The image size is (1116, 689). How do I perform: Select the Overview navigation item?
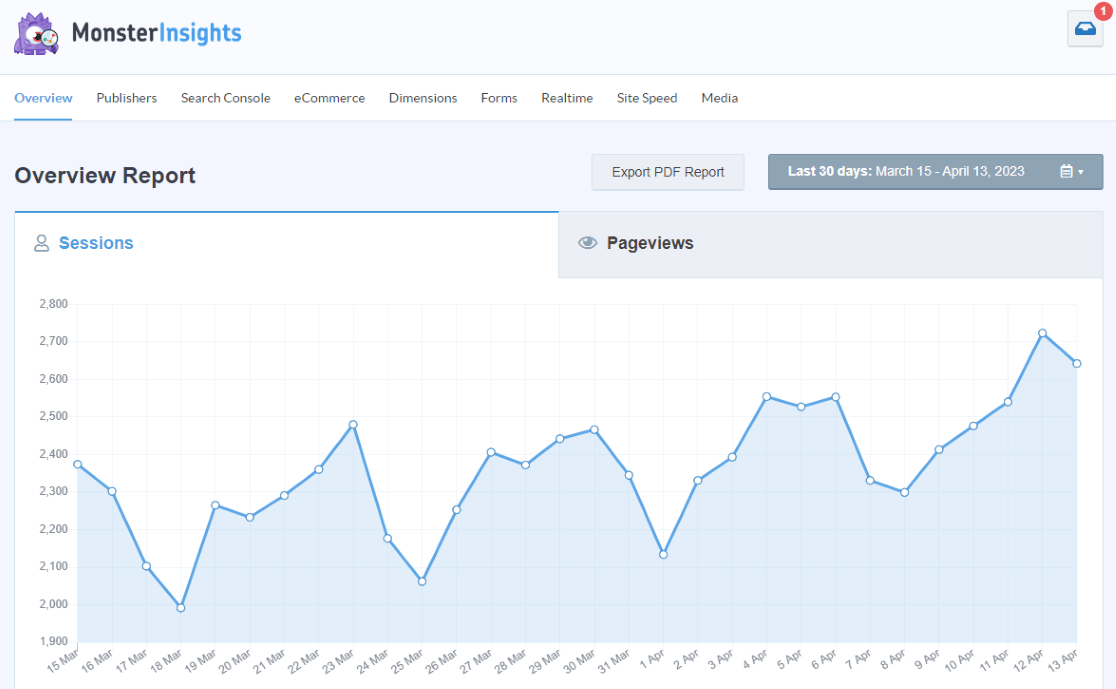tap(43, 98)
